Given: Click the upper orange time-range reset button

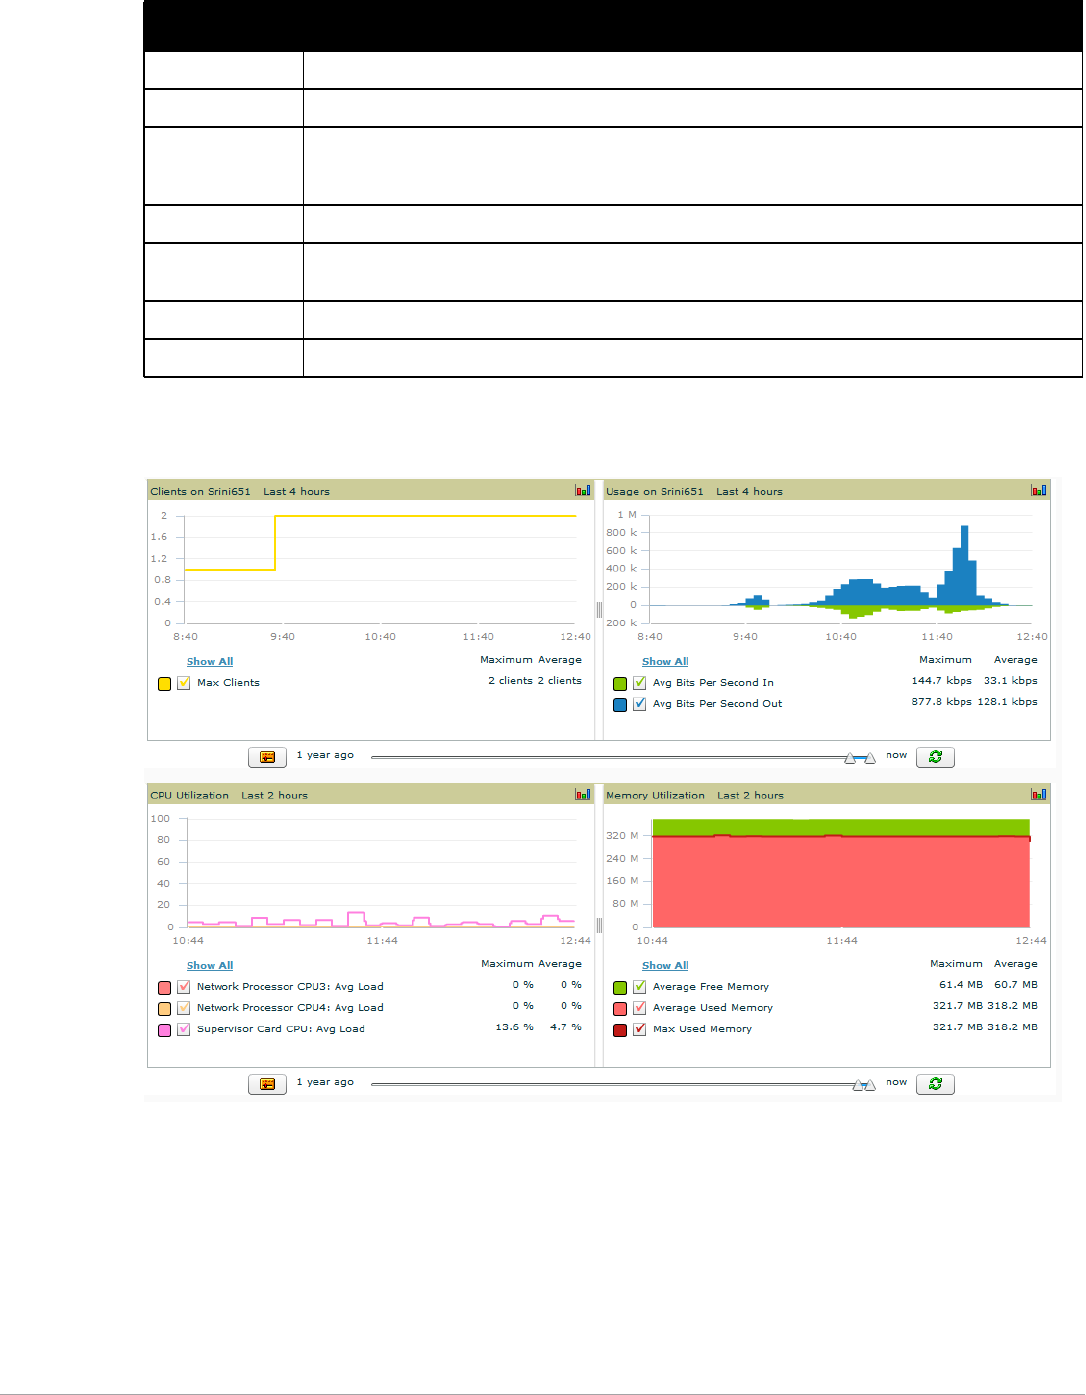Looking at the screenshot, I should (x=268, y=757).
